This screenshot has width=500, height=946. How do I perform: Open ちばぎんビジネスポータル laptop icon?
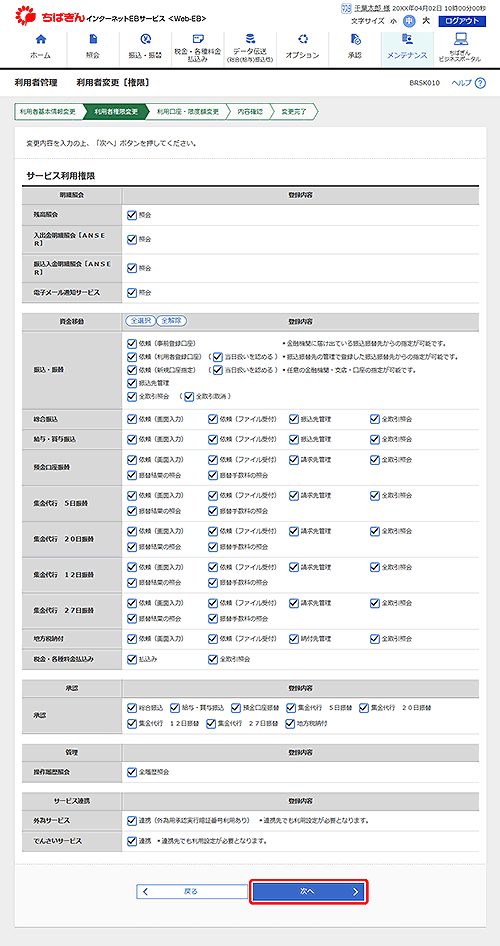point(461,39)
